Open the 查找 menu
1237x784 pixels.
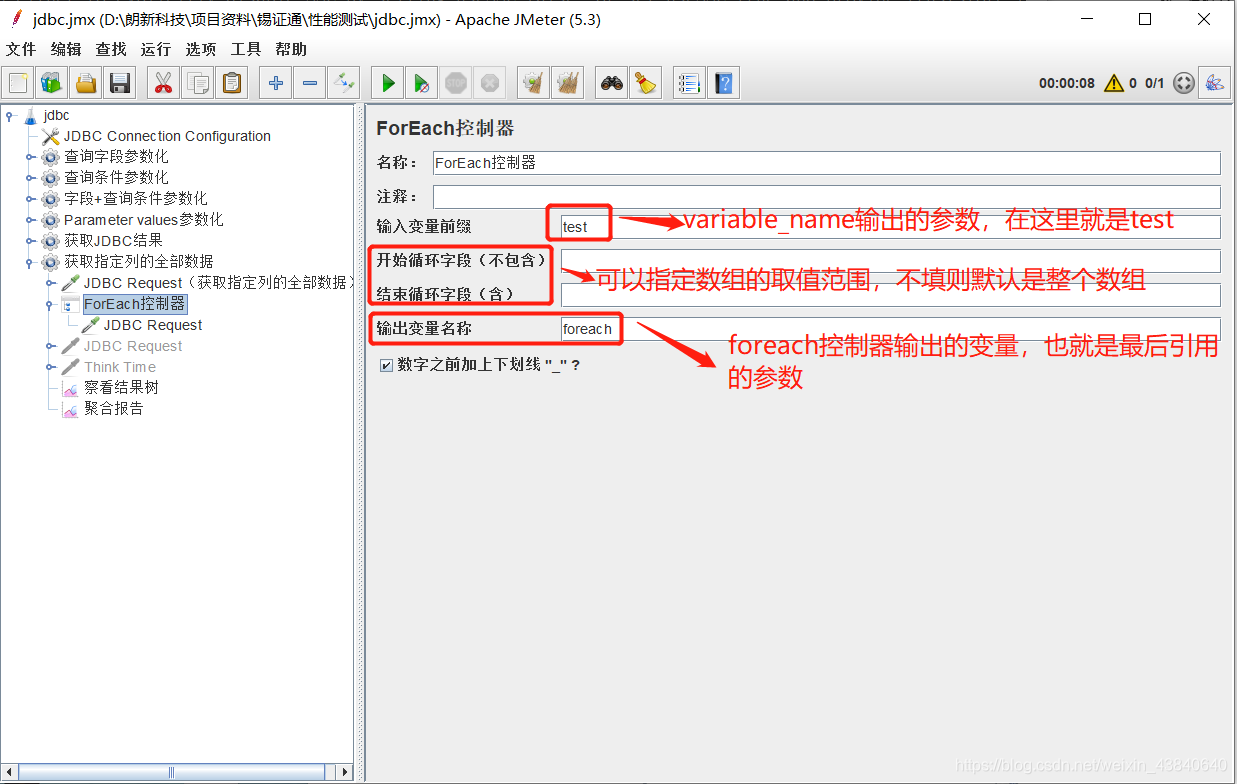111,49
